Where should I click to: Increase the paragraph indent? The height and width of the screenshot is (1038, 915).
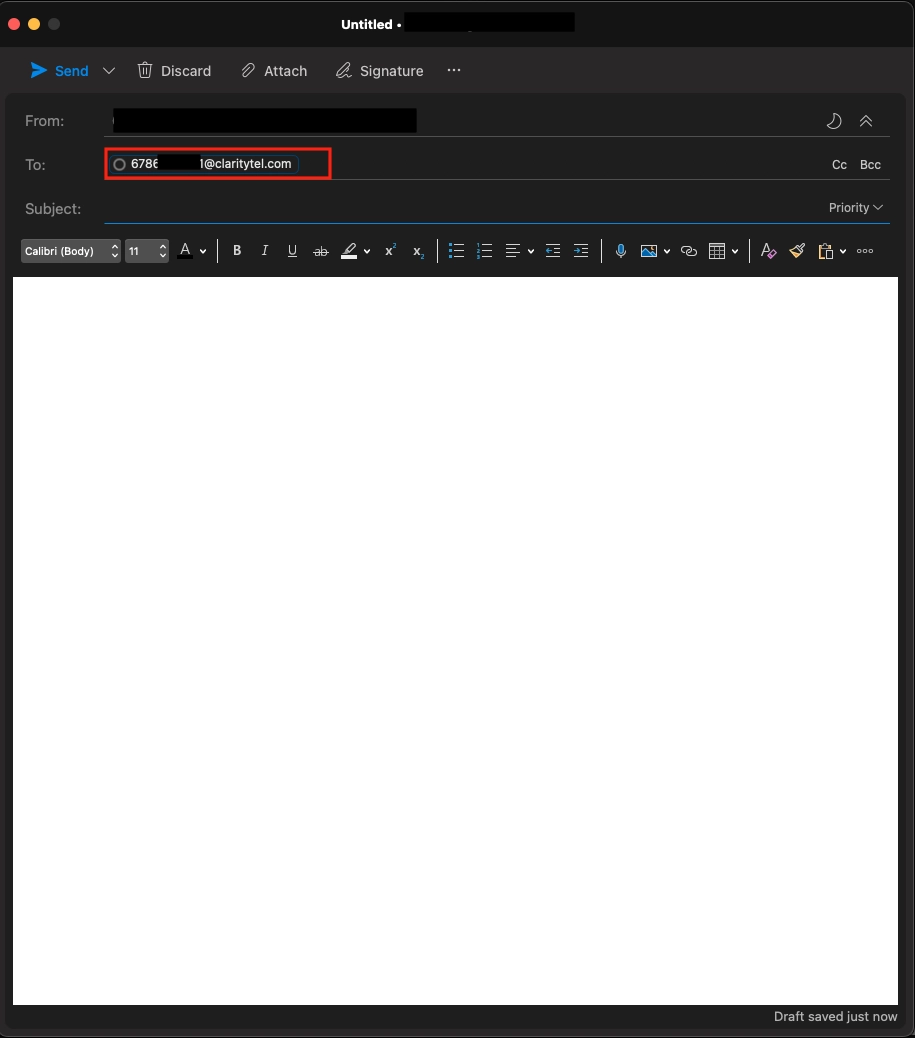click(x=581, y=251)
